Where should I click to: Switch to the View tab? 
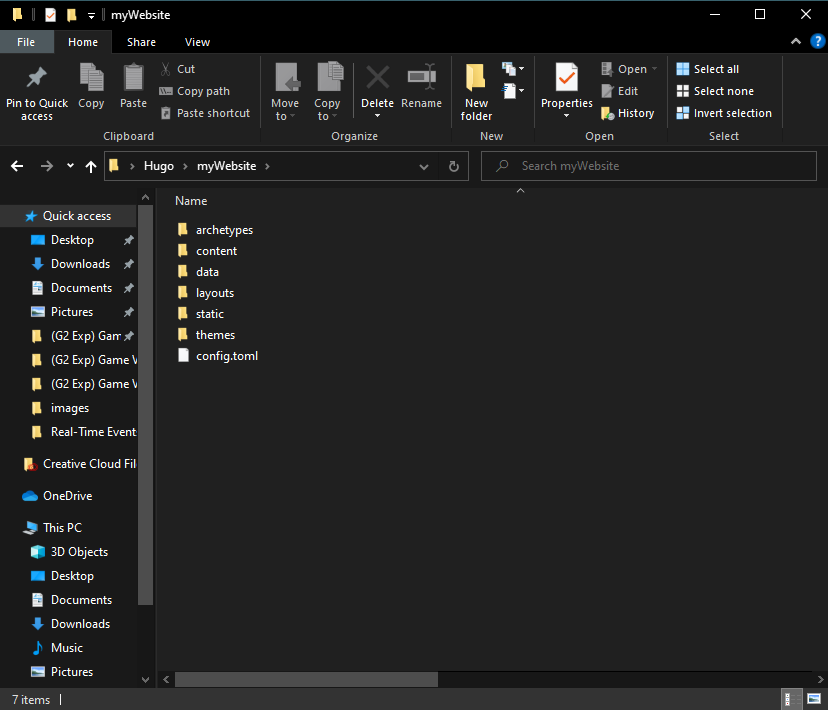[197, 42]
